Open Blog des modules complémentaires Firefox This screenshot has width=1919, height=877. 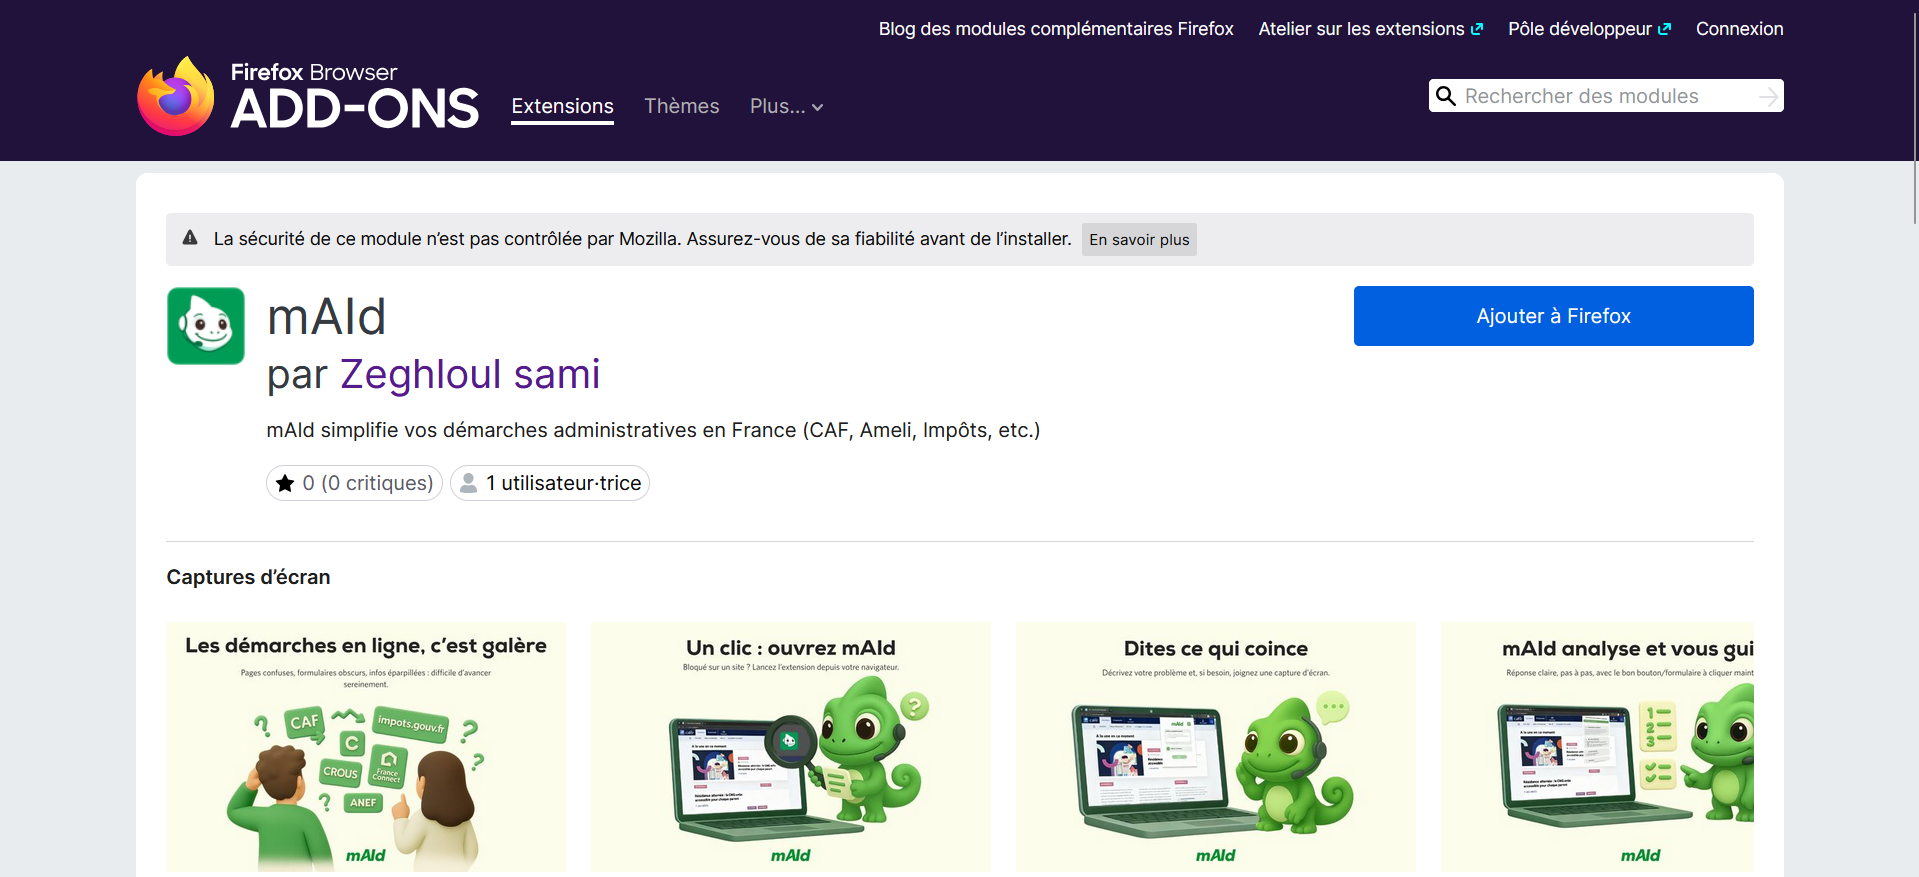1056,29
